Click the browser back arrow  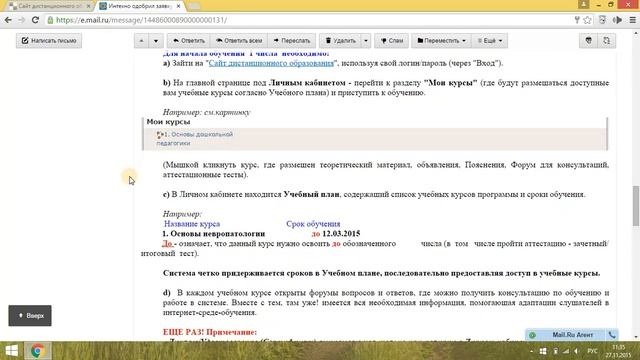pyautogui.click(x=8, y=20)
